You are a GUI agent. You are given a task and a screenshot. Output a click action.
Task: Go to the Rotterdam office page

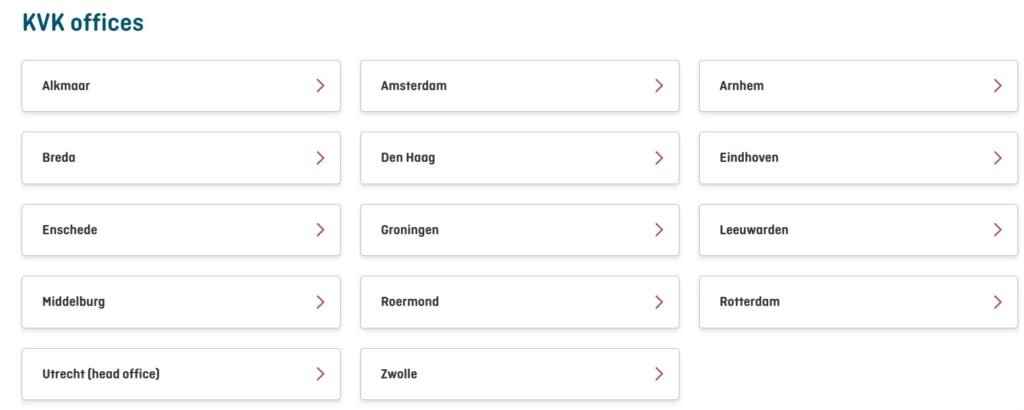749,302
